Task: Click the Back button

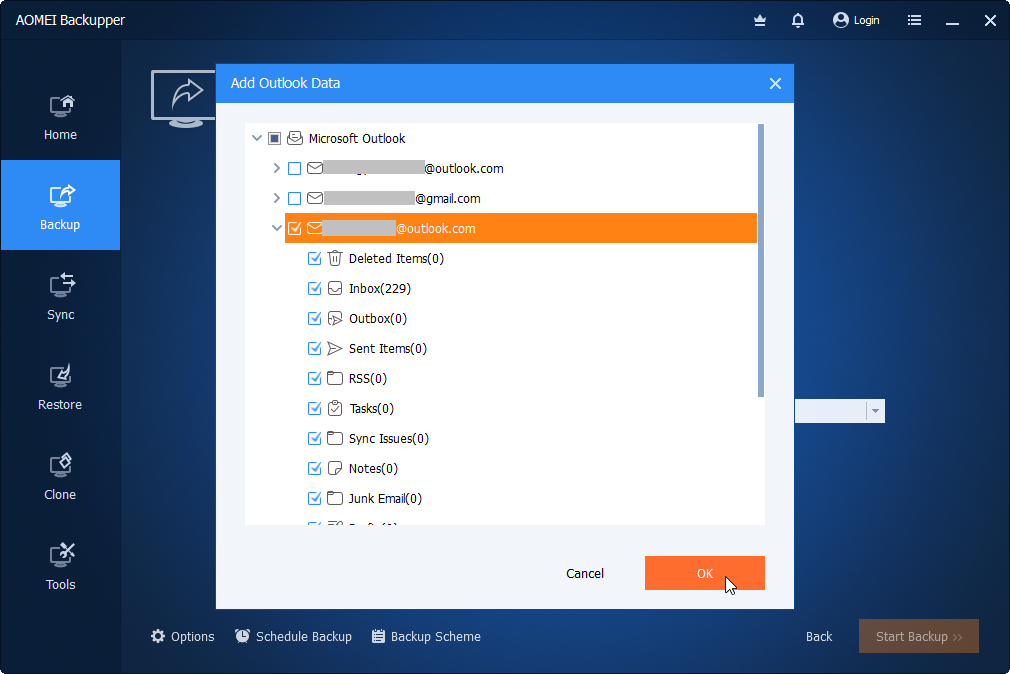Action: 819,637
